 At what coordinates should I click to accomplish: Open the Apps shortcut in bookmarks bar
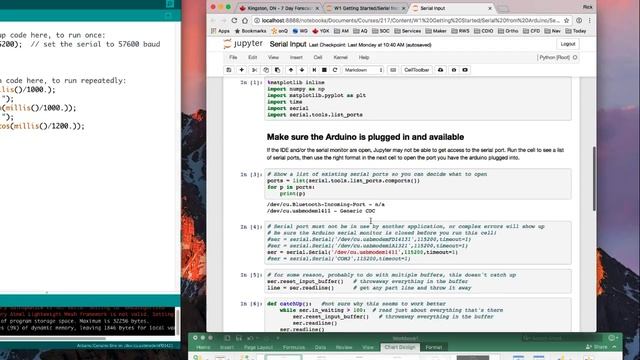point(220,31)
